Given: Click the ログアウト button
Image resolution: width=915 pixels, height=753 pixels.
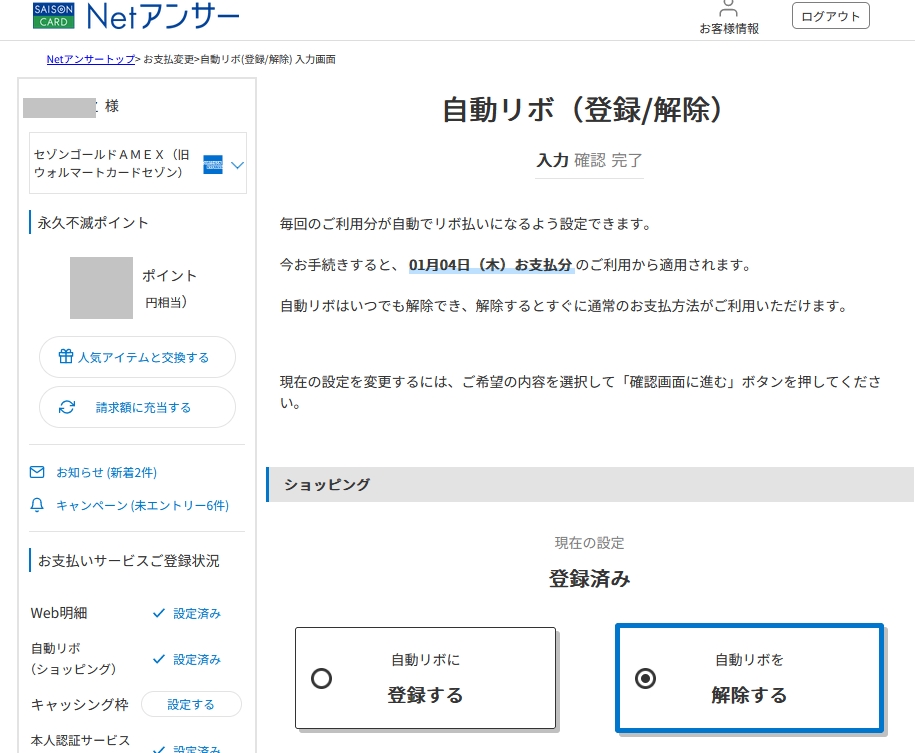Looking at the screenshot, I should pos(830,16).
